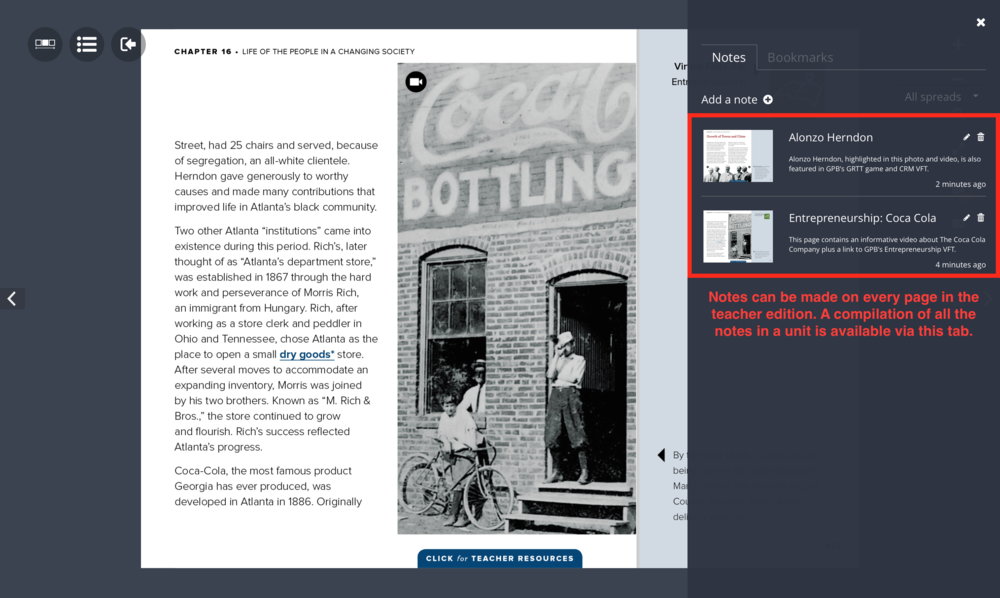Delete the Entrepreneurship: Coca Cola note

981,217
